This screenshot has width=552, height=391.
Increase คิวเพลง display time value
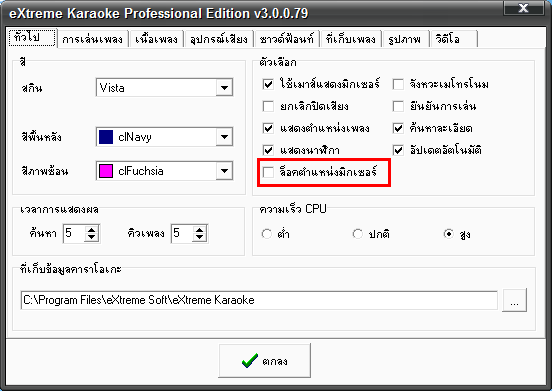(x=200, y=230)
